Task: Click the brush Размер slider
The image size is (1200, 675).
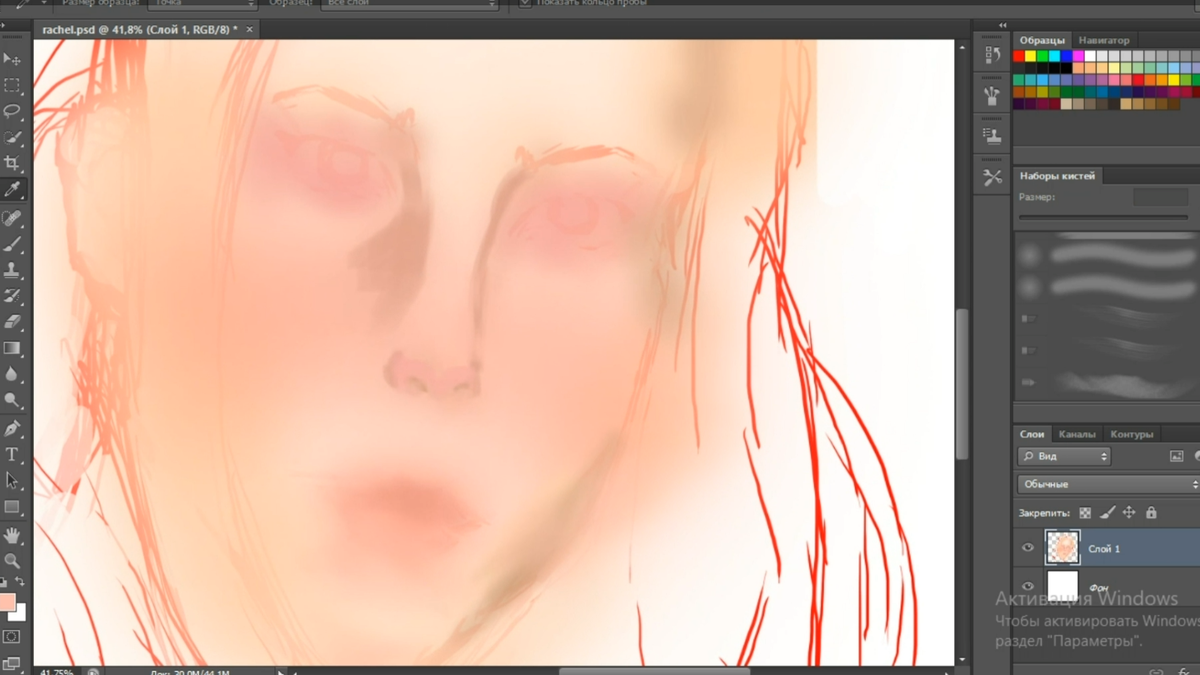Action: pyautogui.click(x=1103, y=217)
